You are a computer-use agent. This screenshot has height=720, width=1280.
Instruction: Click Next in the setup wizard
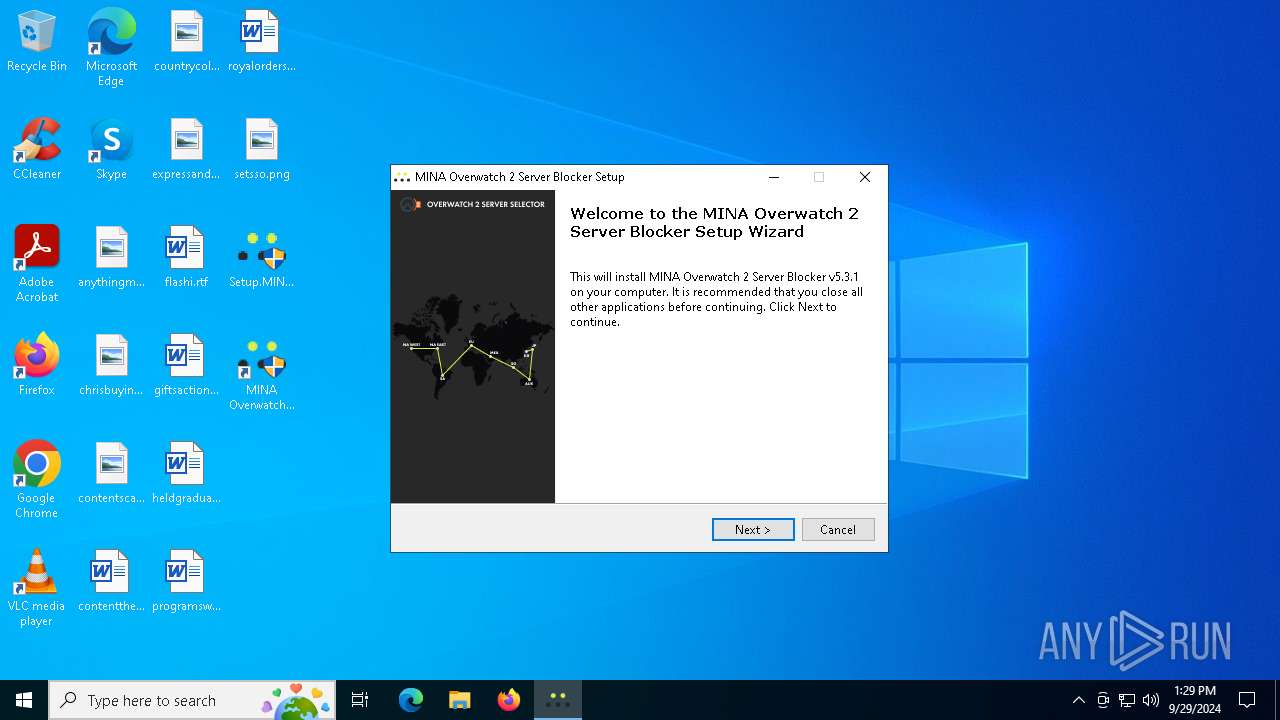tap(753, 529)
